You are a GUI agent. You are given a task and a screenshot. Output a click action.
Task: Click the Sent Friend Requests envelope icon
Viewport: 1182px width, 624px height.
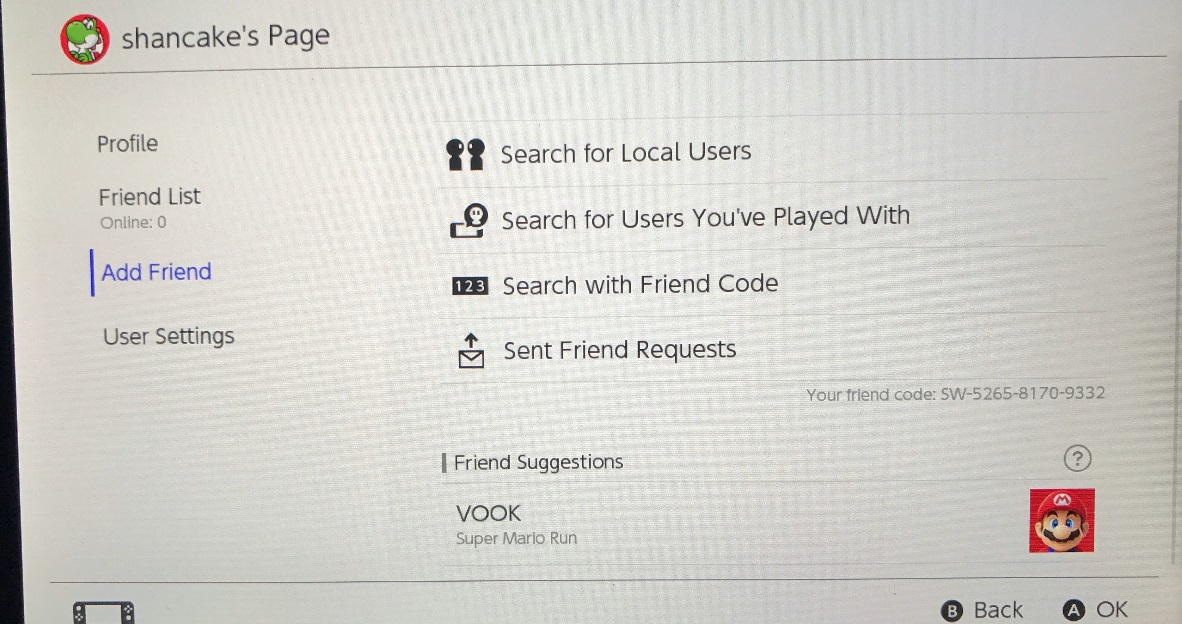tap(470, 351)
